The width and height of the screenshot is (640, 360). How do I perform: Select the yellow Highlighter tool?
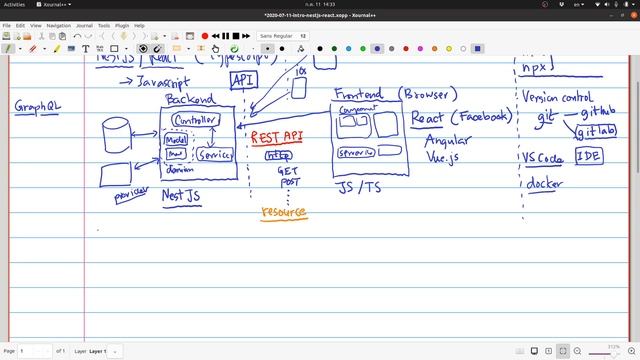pos(57,49)
